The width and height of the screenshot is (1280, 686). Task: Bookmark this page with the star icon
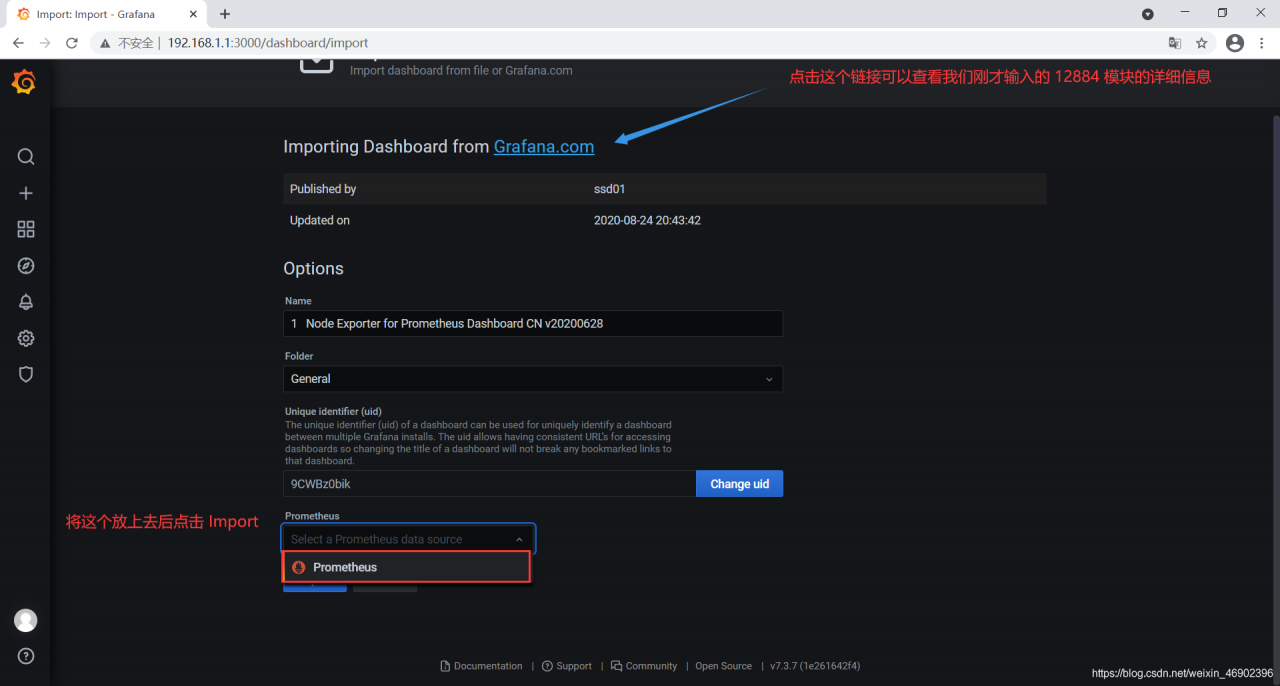tap(1202, 43)
